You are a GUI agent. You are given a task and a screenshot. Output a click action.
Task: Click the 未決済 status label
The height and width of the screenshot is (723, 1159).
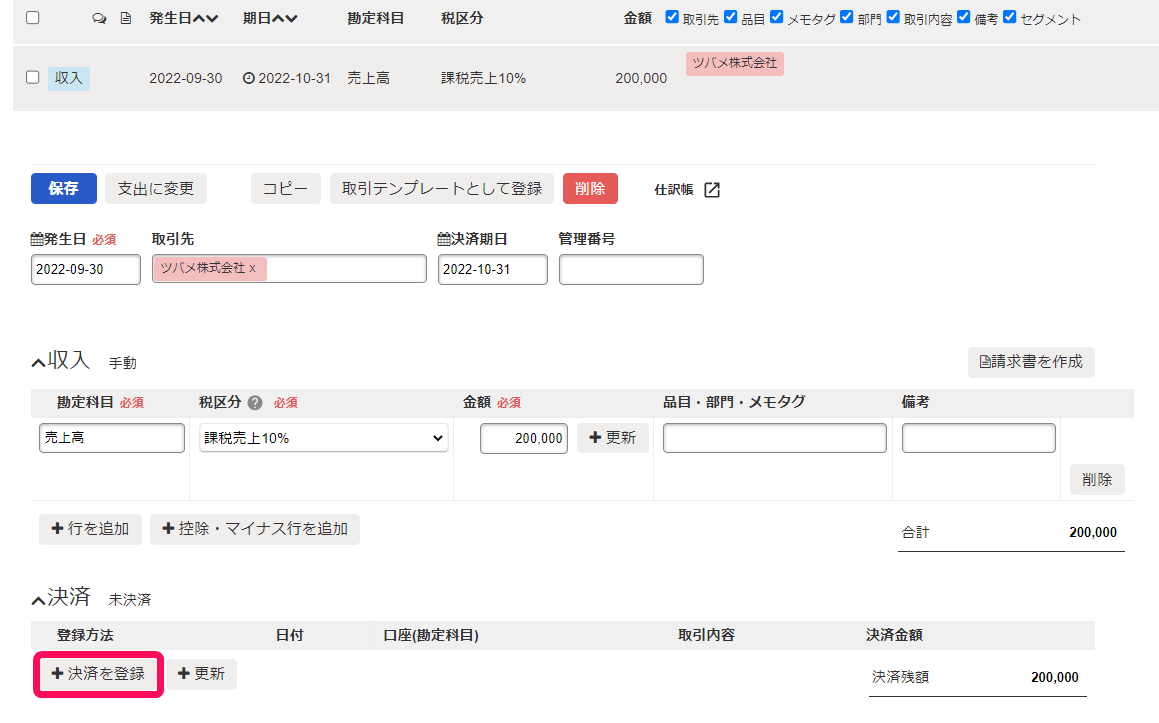pos(130,600)
